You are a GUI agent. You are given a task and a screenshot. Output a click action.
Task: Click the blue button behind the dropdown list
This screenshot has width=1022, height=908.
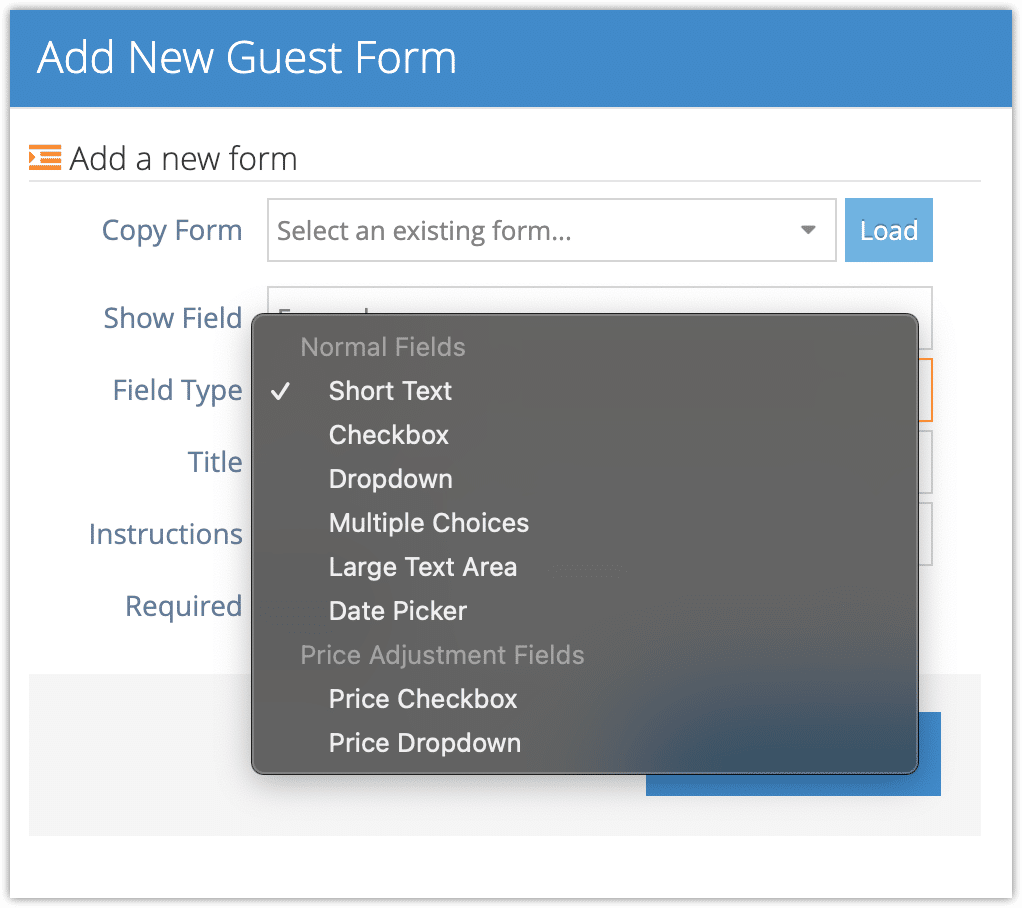tap(929, 754)
